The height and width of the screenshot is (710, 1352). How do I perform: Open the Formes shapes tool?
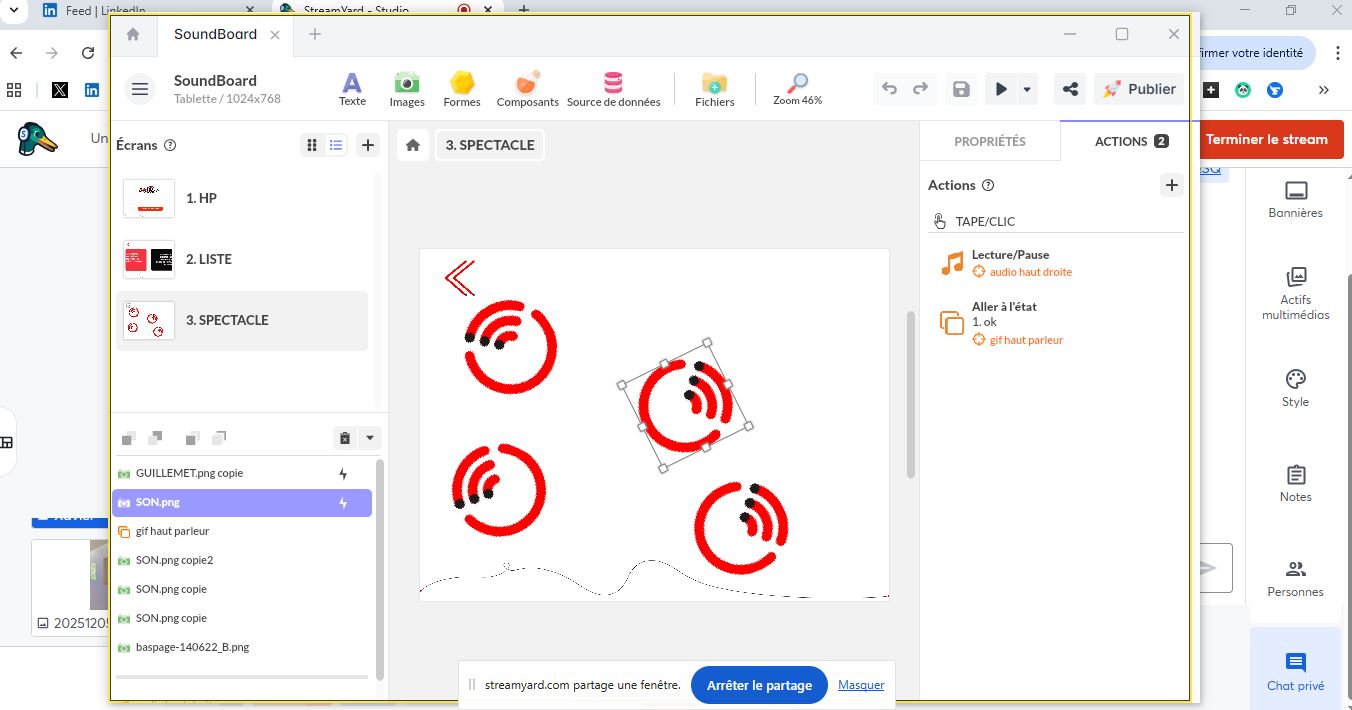coord(461,88)
